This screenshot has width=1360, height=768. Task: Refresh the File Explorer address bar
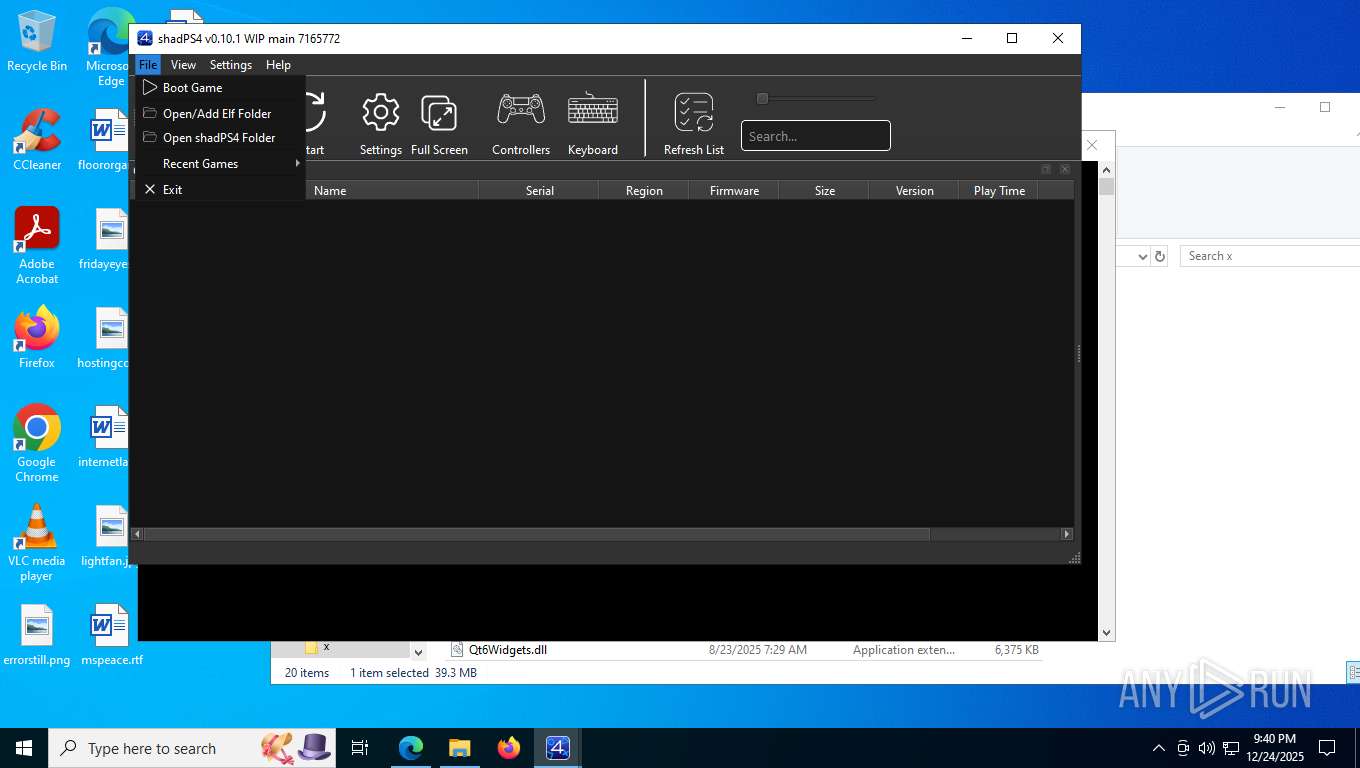click(1160, 256)
